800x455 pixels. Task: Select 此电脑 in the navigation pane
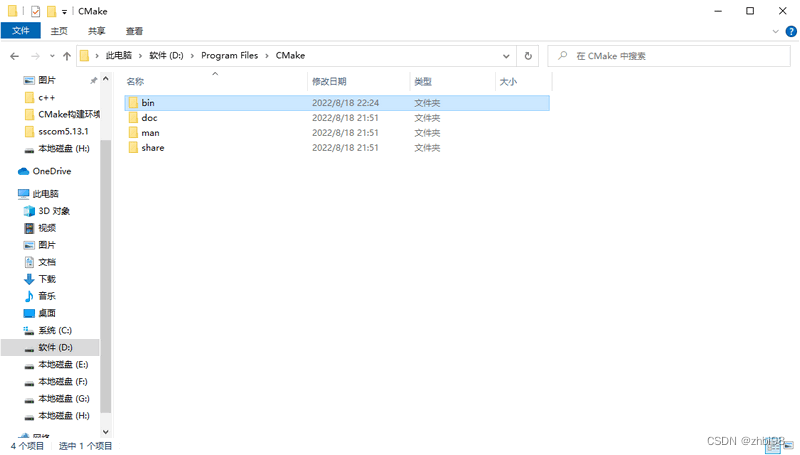coord(45,194)
